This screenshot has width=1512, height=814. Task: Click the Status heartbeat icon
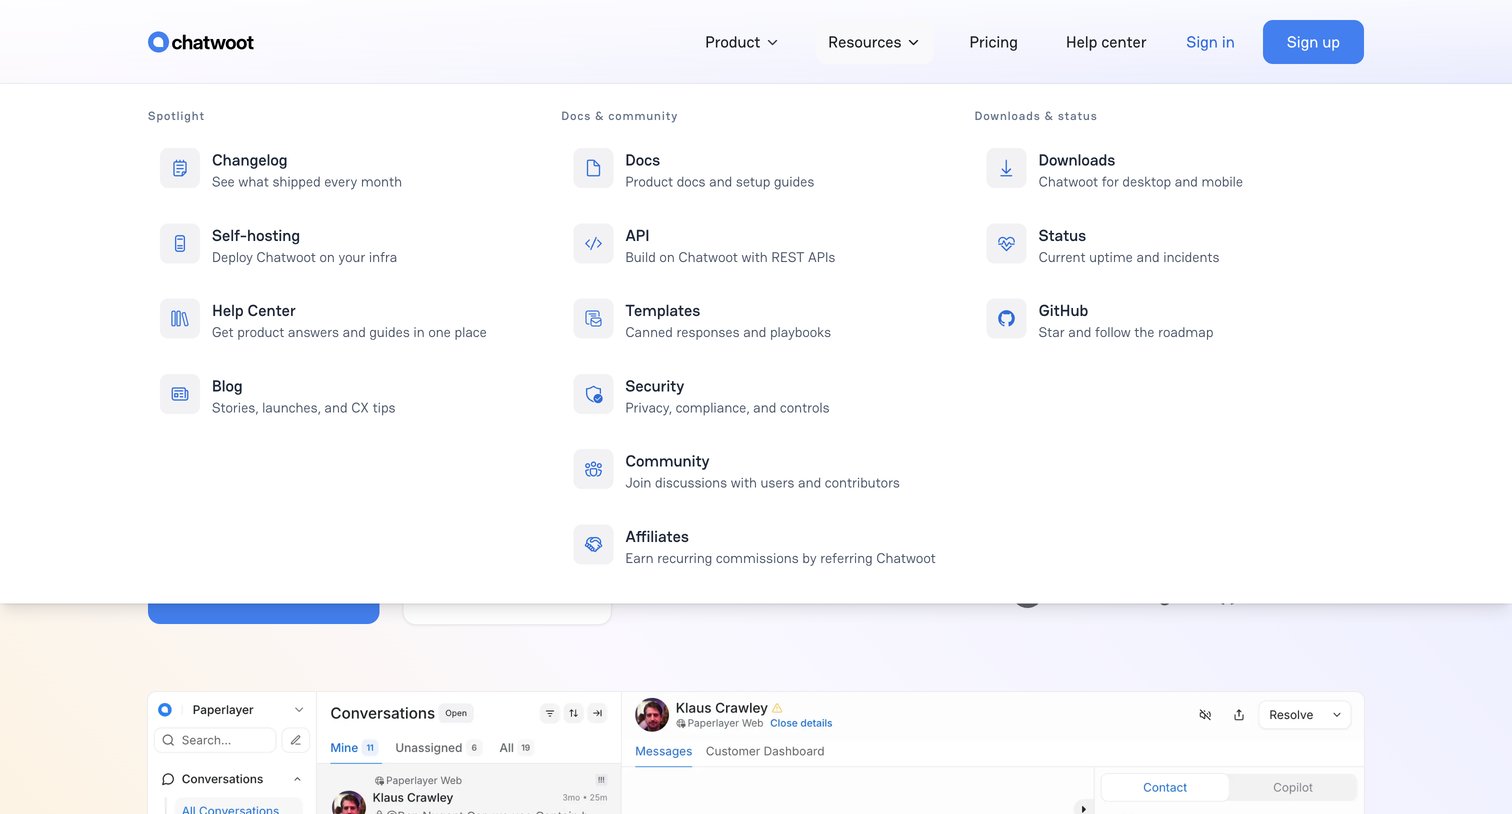point(1006,244)
